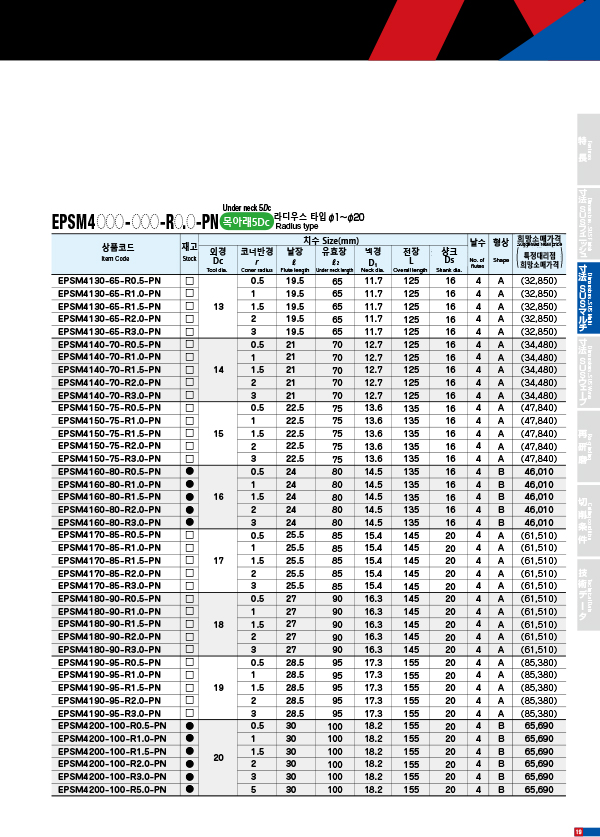Tick stock box for EPSM4190-95-R1.0-PN
Image resolution: width=600 pixels, height=837 pixels.
(190, 675)
